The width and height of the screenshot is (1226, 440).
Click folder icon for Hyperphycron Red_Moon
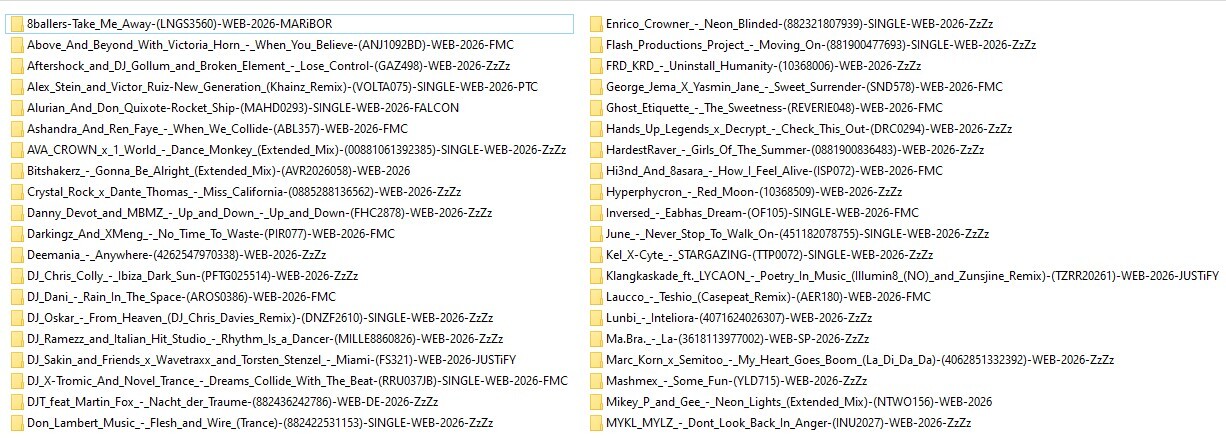click(595, 192)
